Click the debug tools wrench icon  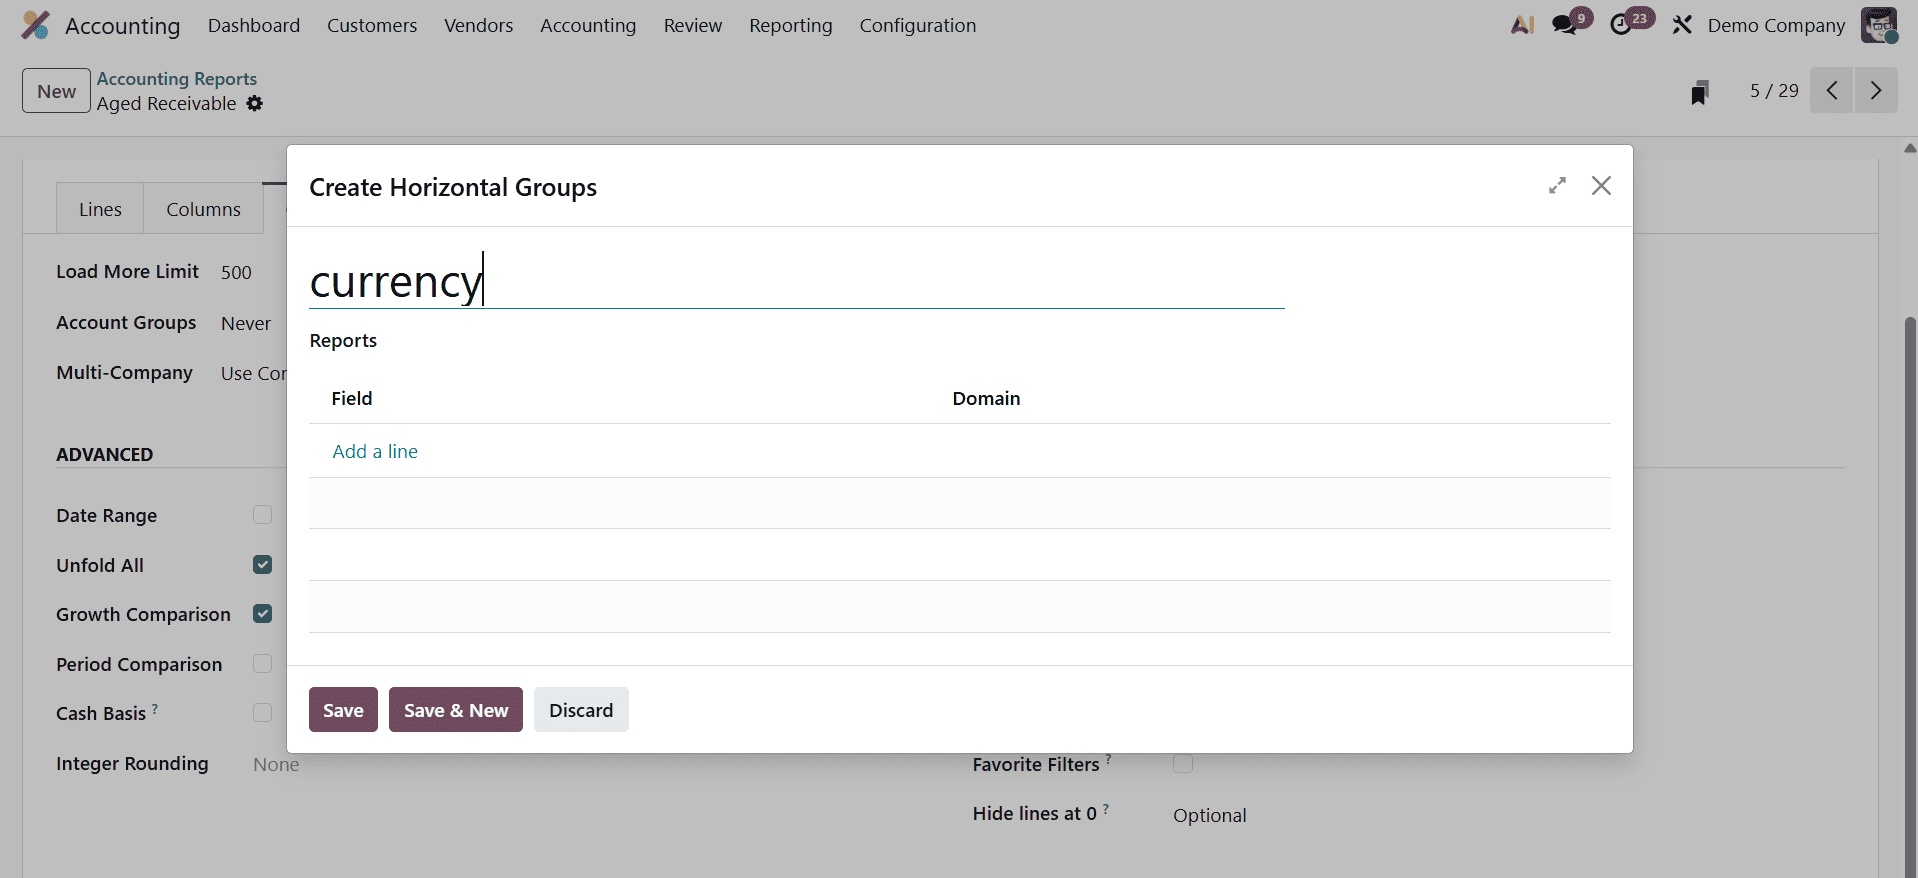[1682, 25]
